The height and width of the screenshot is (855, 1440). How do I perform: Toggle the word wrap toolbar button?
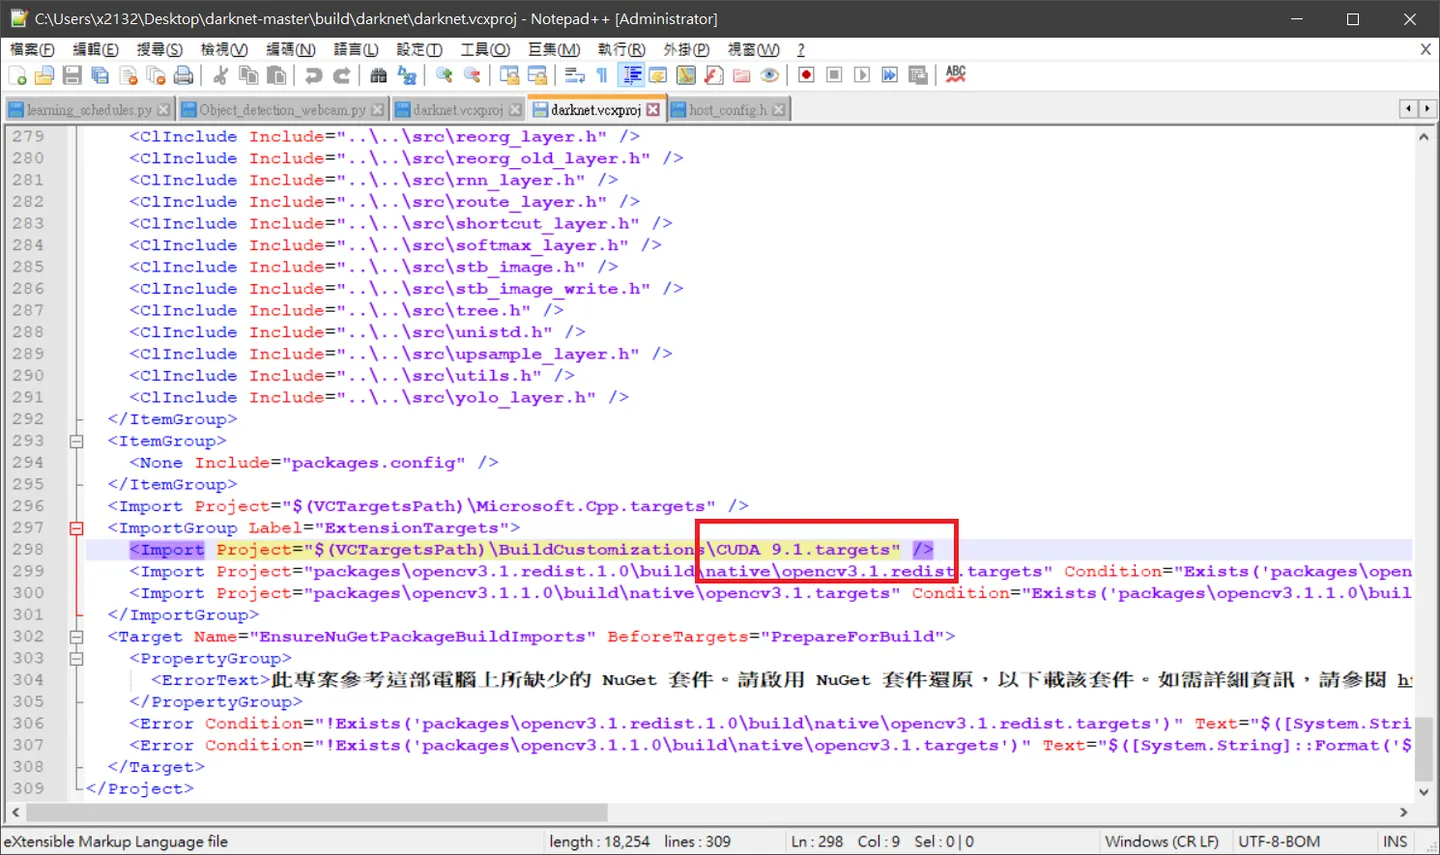pos(574,75)
